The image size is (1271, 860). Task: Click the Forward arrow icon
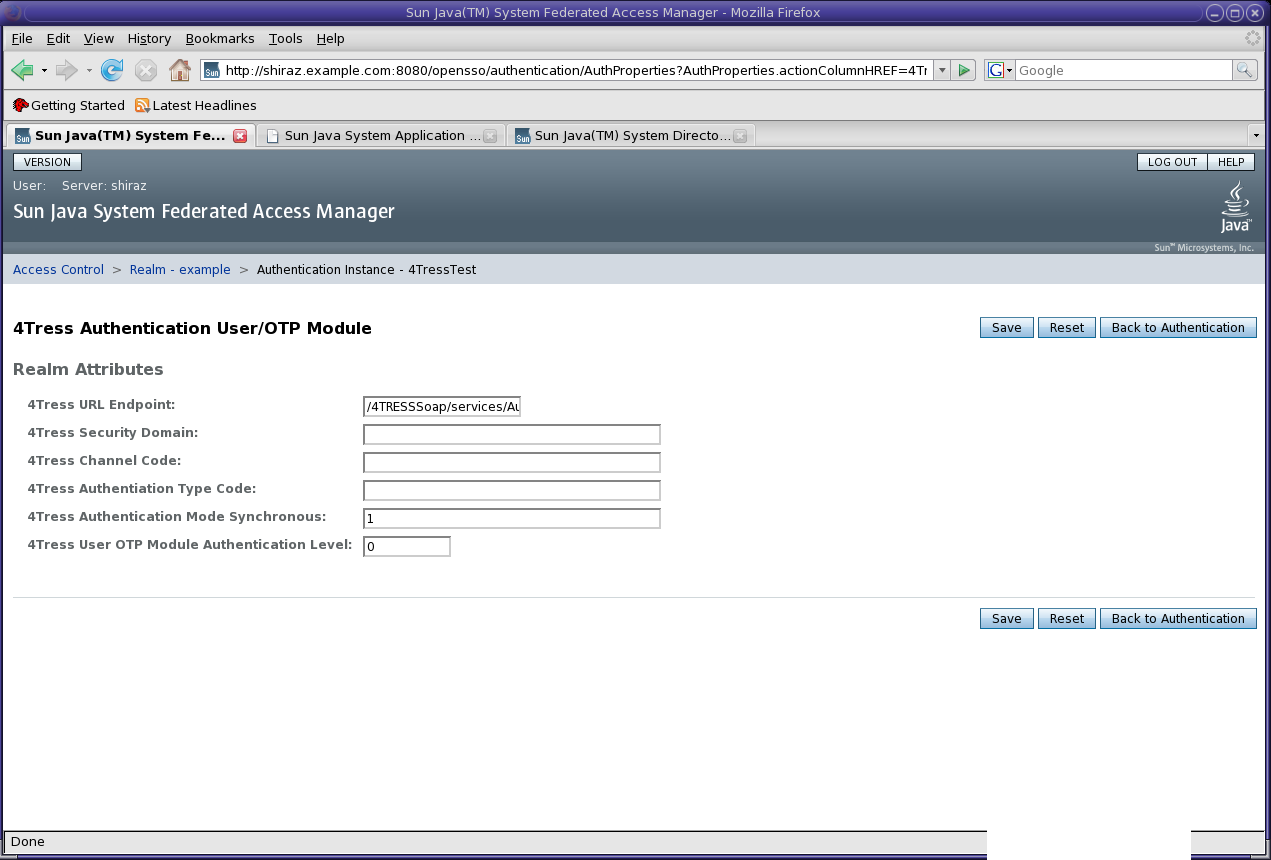(67, 70)
